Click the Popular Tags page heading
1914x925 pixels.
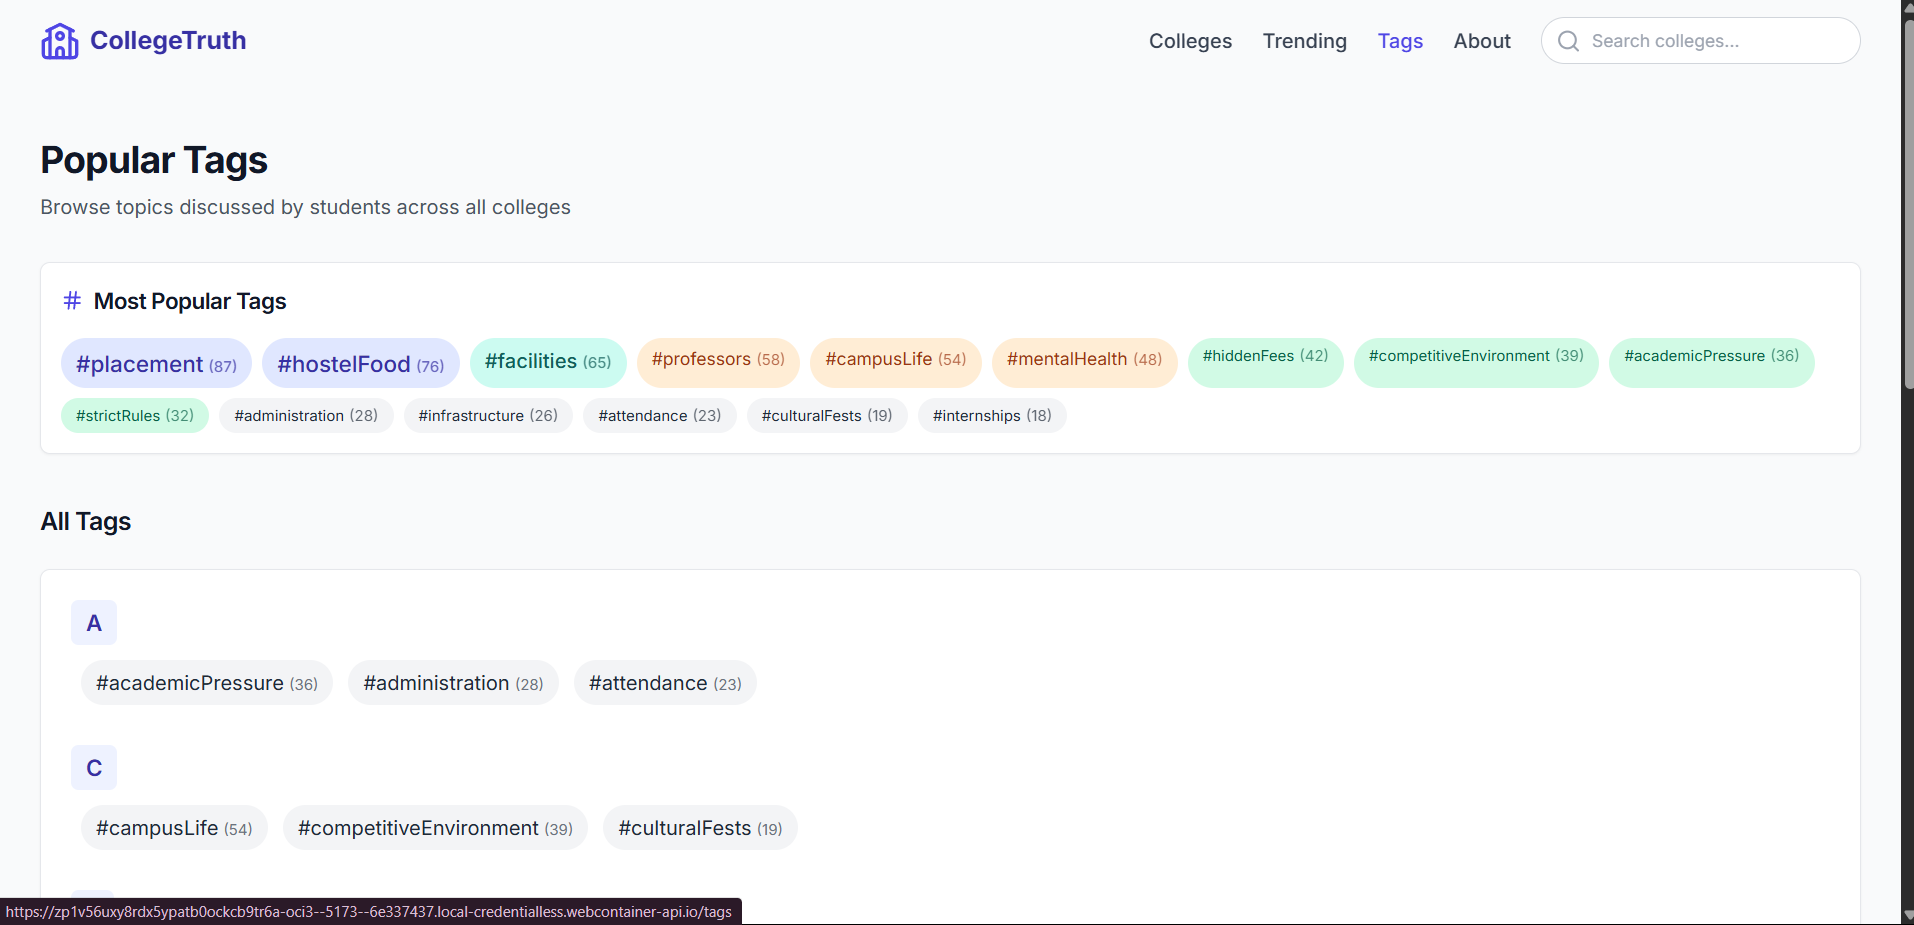(154, 160)
